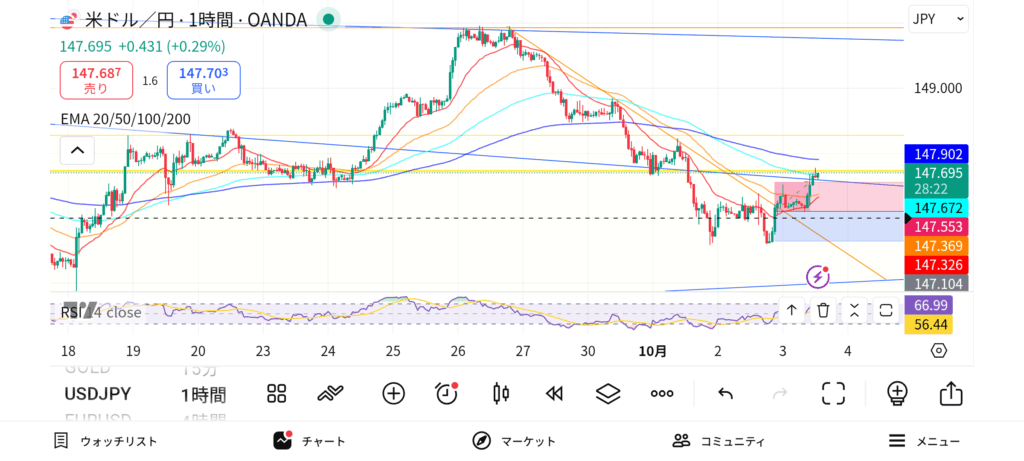Open the JPY currency dropdown
Screen dimensions: 1024x461
click(938, 18)
